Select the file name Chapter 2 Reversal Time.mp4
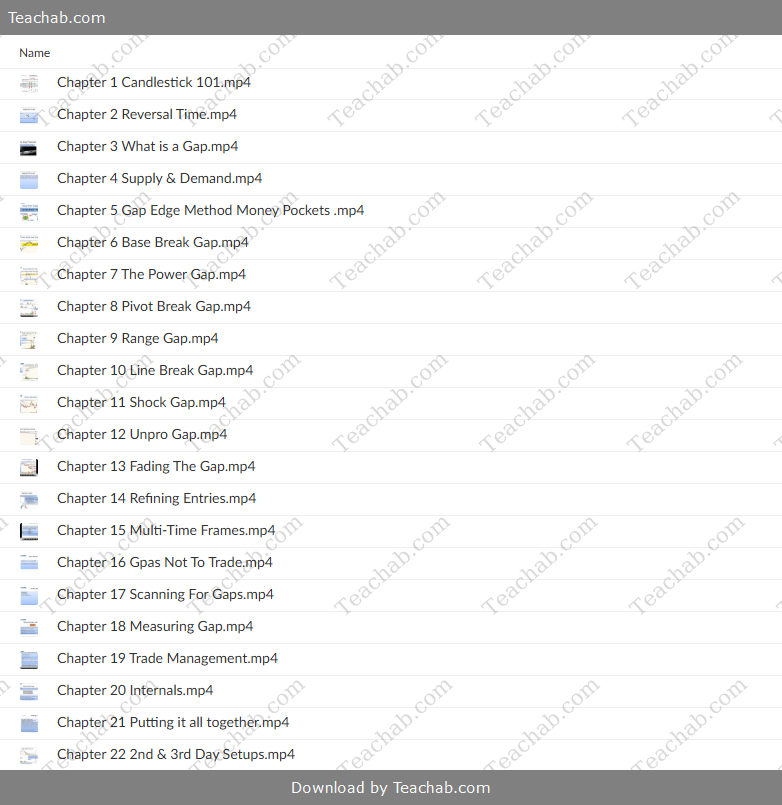This screenshot has width=782, height=805. (147, 114)
